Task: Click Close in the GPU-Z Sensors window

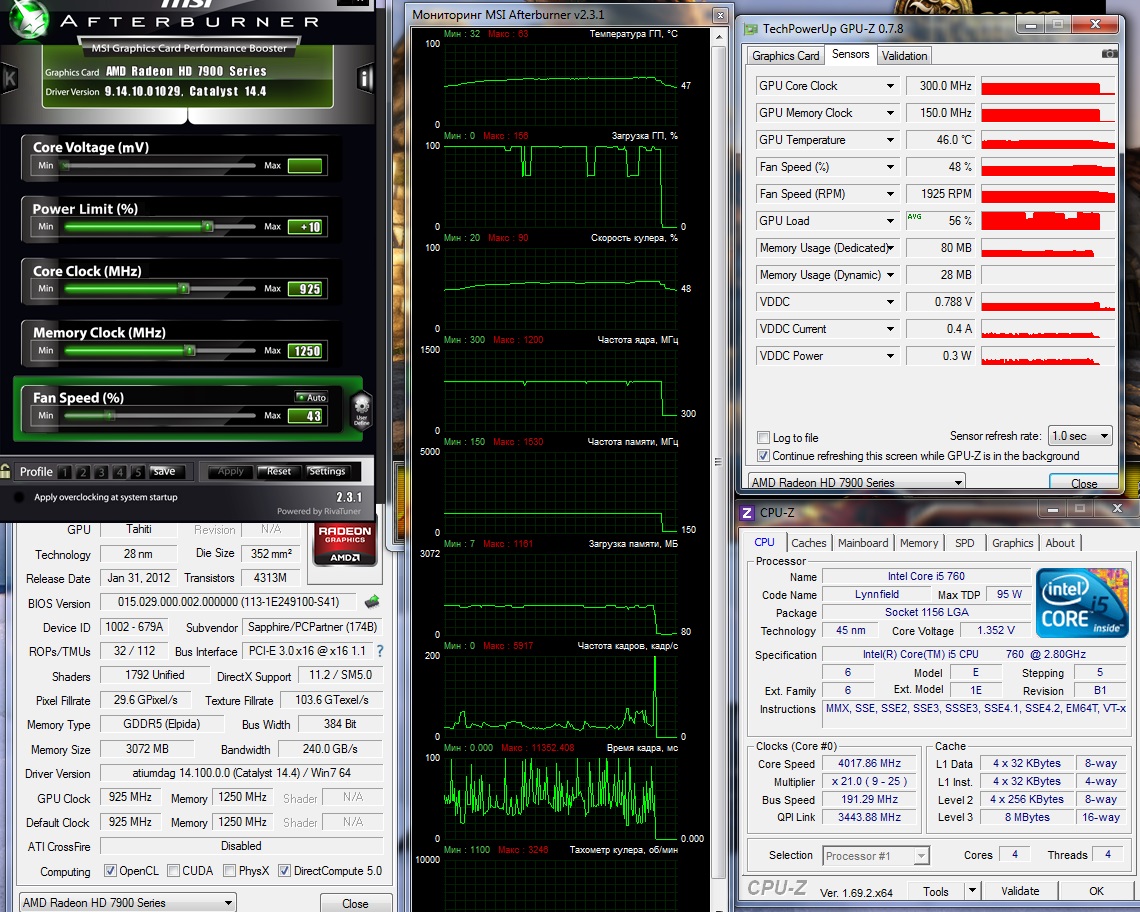Action: [1083, 482]
